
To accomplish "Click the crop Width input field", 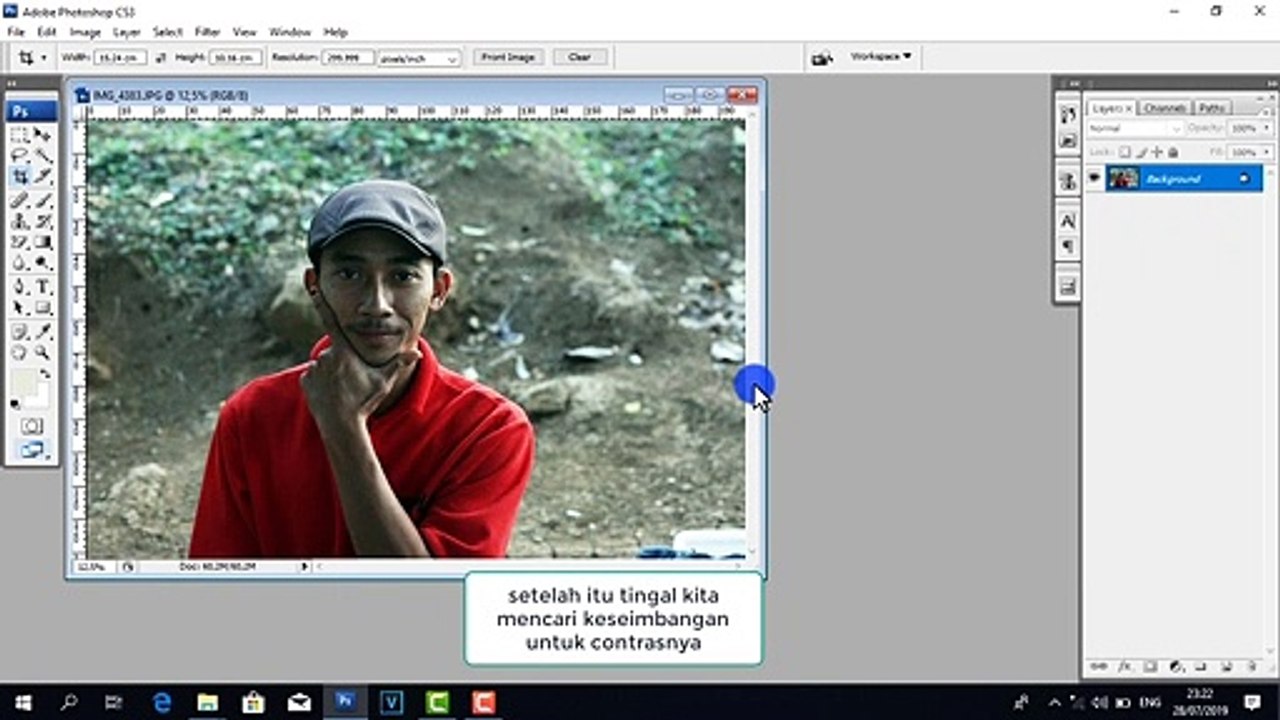I will pos(120,58).
